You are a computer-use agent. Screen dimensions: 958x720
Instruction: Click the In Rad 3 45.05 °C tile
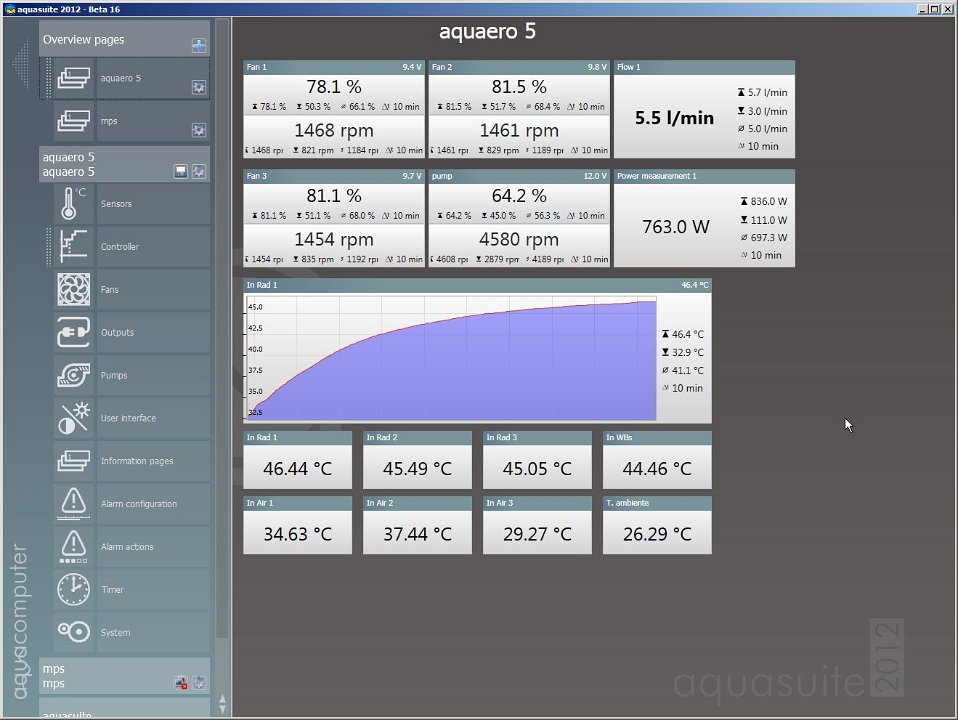(x=537, y=460)
